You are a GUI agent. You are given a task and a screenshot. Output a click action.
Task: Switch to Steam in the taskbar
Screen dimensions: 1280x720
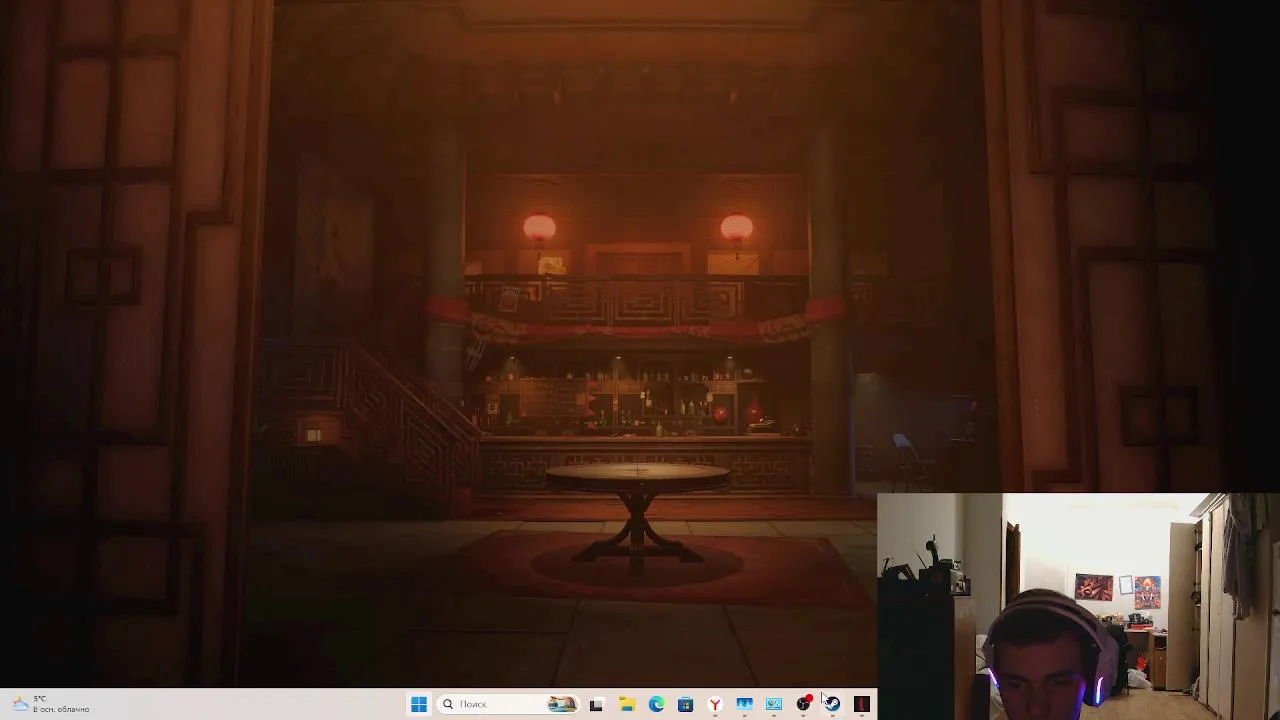coord(833,704)
